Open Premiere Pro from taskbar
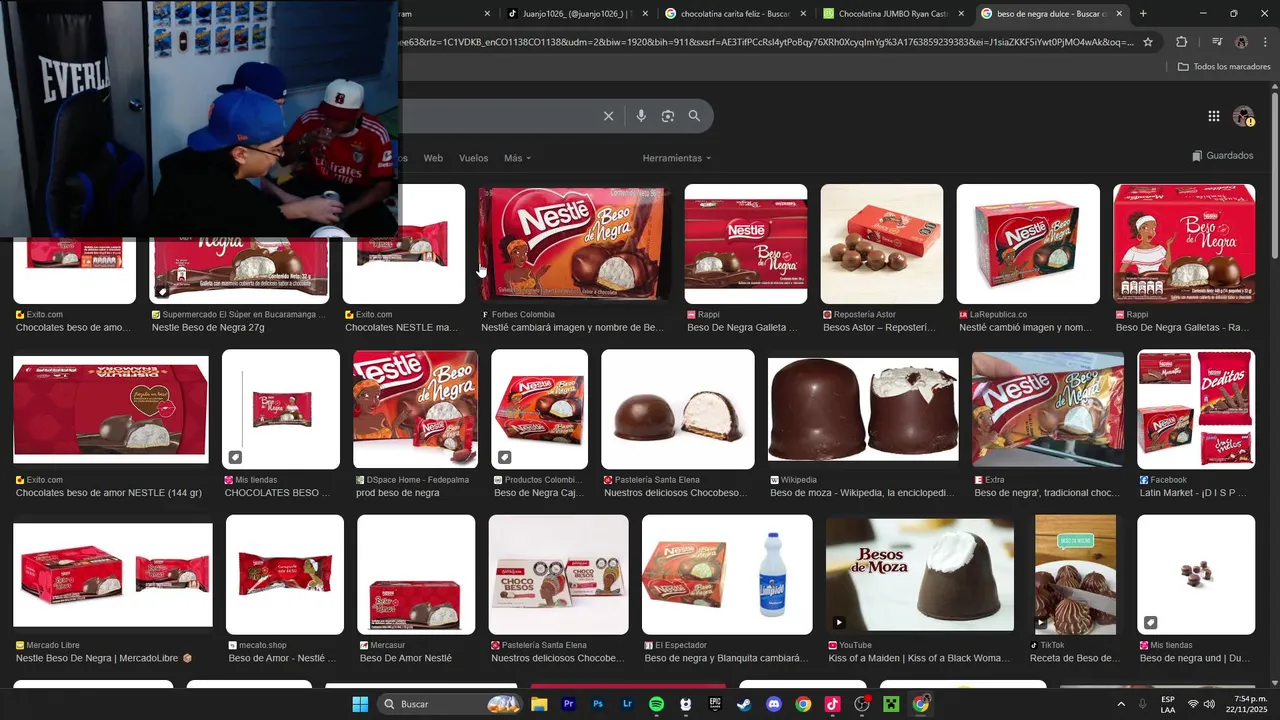The width and height of the screenshot is (1280, 720). coord(569,704)
